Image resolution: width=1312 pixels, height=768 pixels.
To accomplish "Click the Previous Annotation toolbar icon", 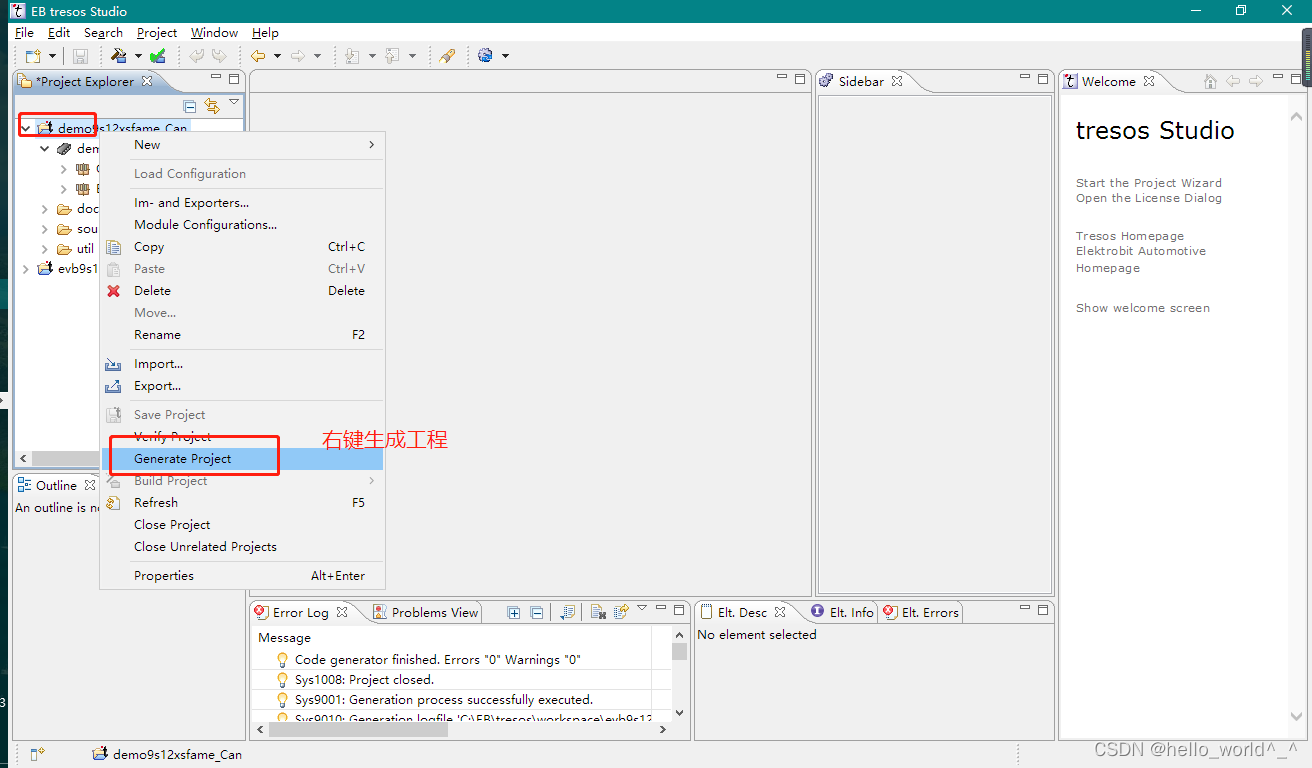I will click(x=392, y=56).
